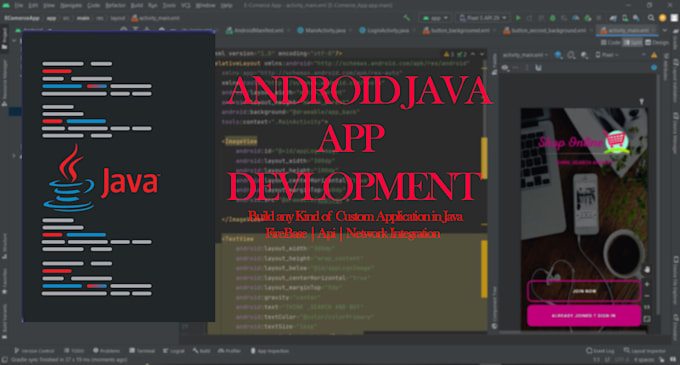680x365 pixels.
Task: Click the zoom out minus button in design view
Action: (647, 296)
